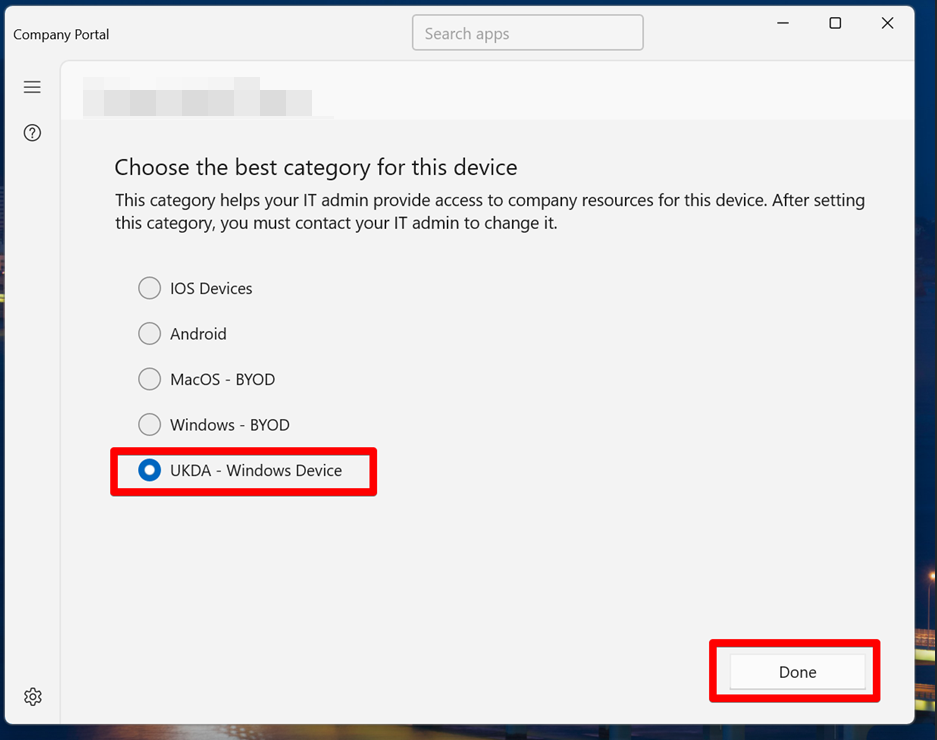Viewport: 937px width, 740px height.
Task: Open Settings via the gear icon
Action: click(33, 697)
